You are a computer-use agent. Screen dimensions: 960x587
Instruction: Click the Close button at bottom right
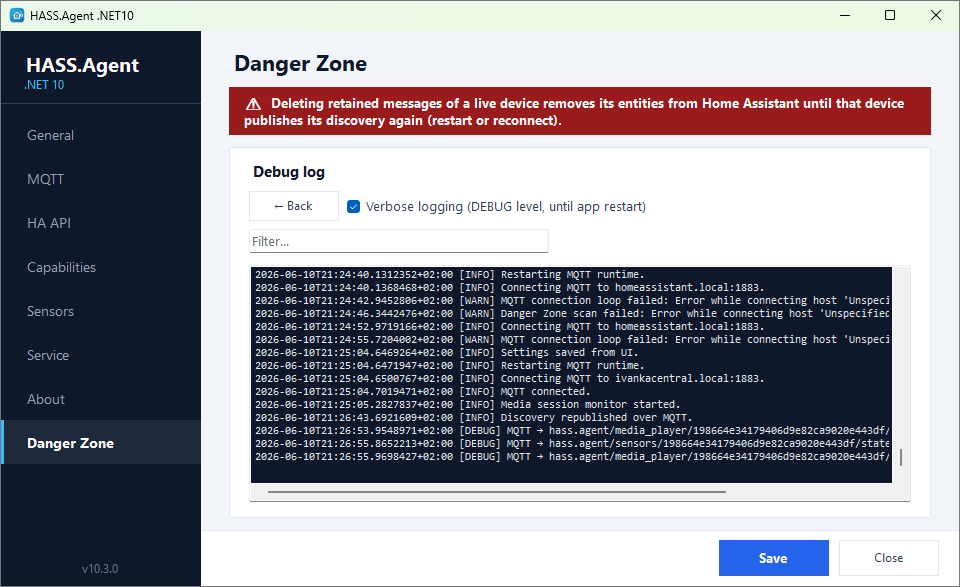[888, 558]
